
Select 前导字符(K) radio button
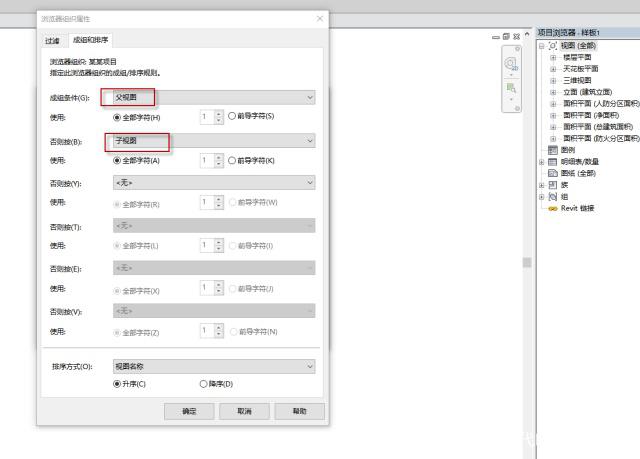(232, 160)
